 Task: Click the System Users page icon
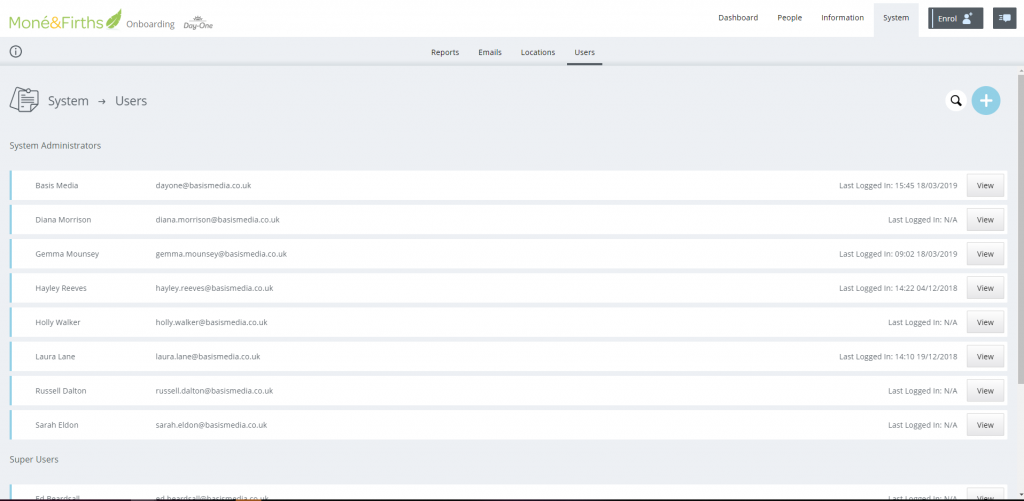click(24, 100)
